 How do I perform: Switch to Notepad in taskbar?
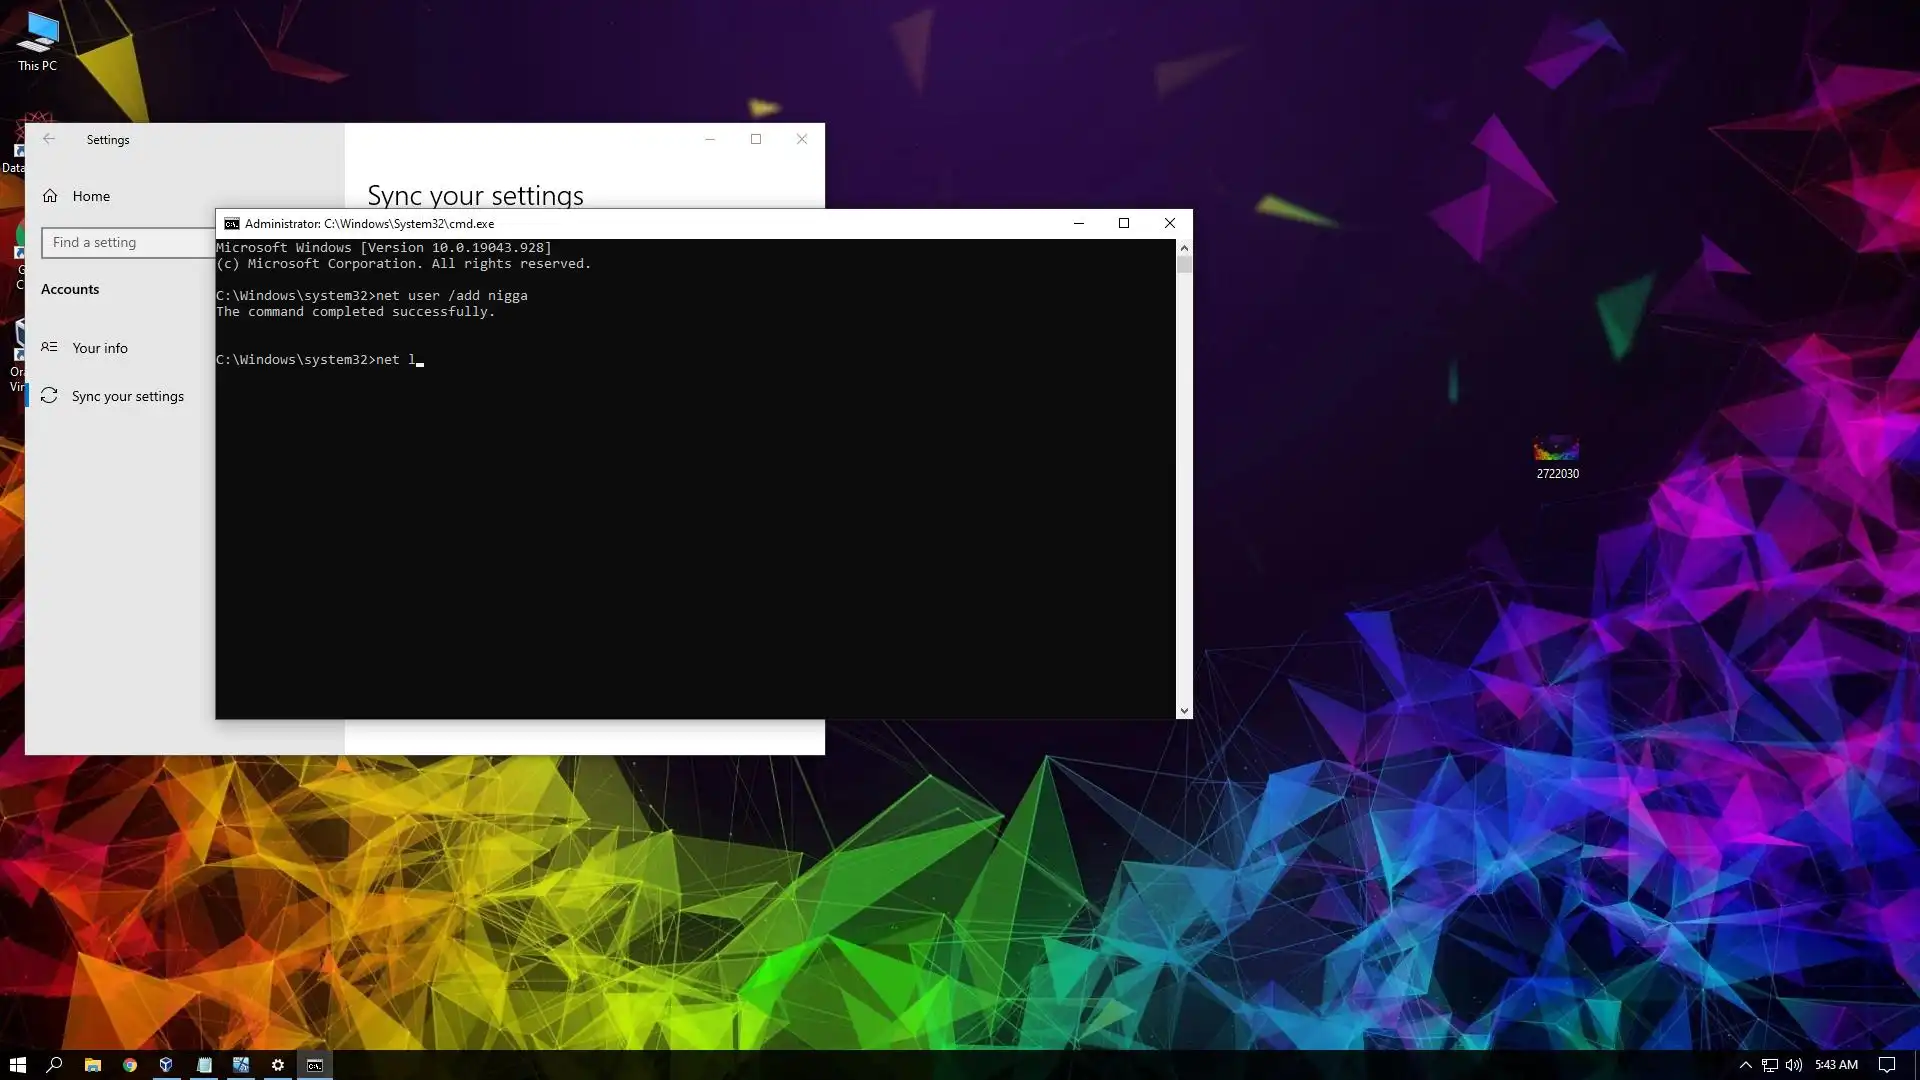204,1065
